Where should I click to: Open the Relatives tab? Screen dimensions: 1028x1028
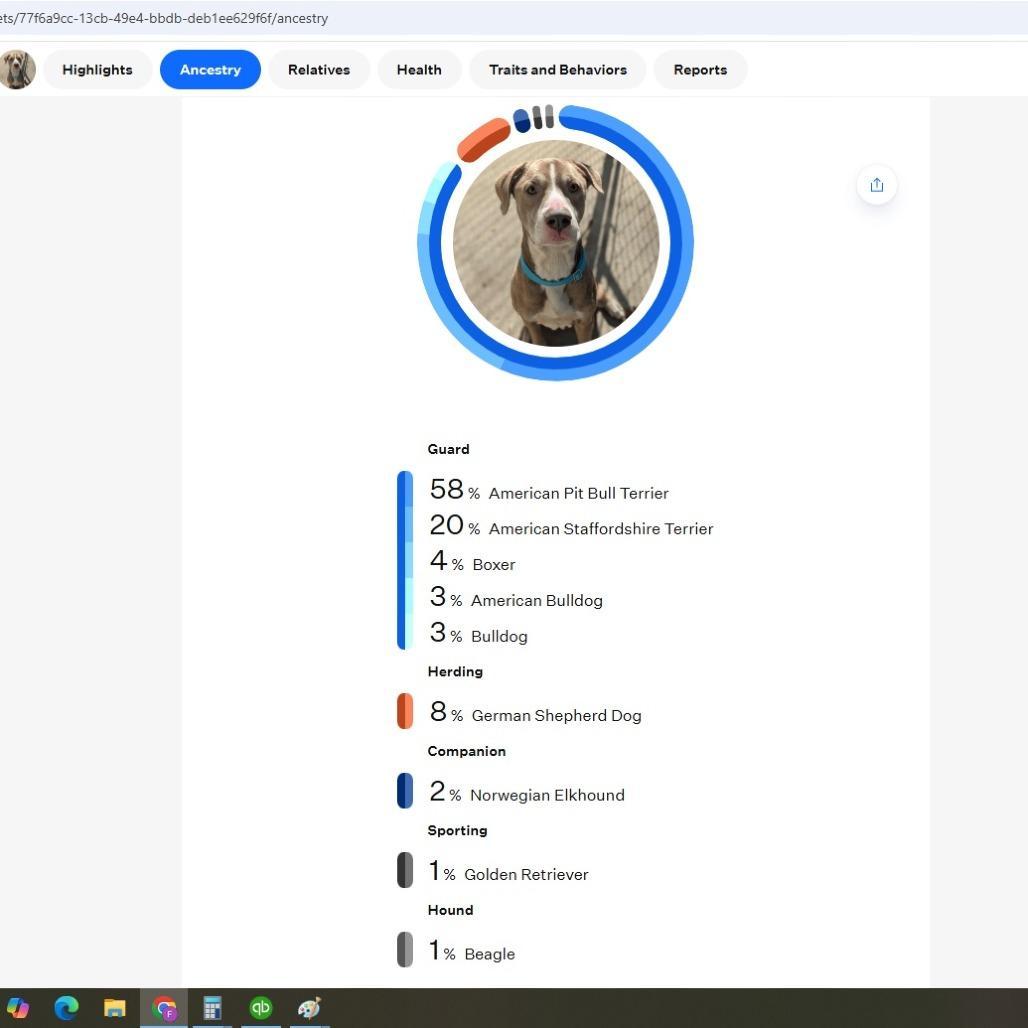coord(319,70)
